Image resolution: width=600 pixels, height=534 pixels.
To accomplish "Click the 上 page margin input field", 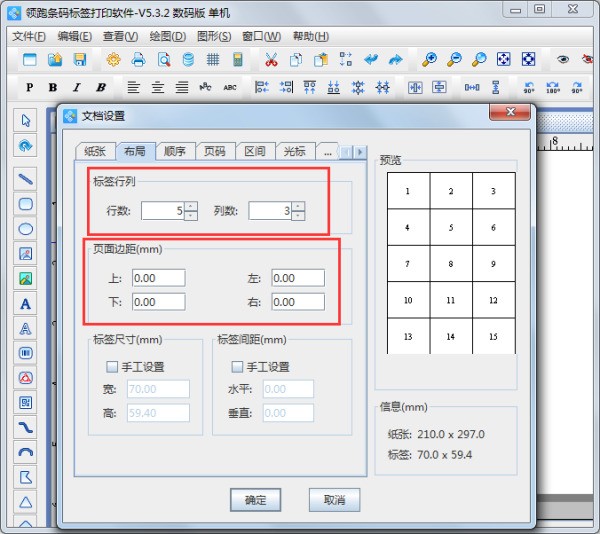I will point(157,278).
